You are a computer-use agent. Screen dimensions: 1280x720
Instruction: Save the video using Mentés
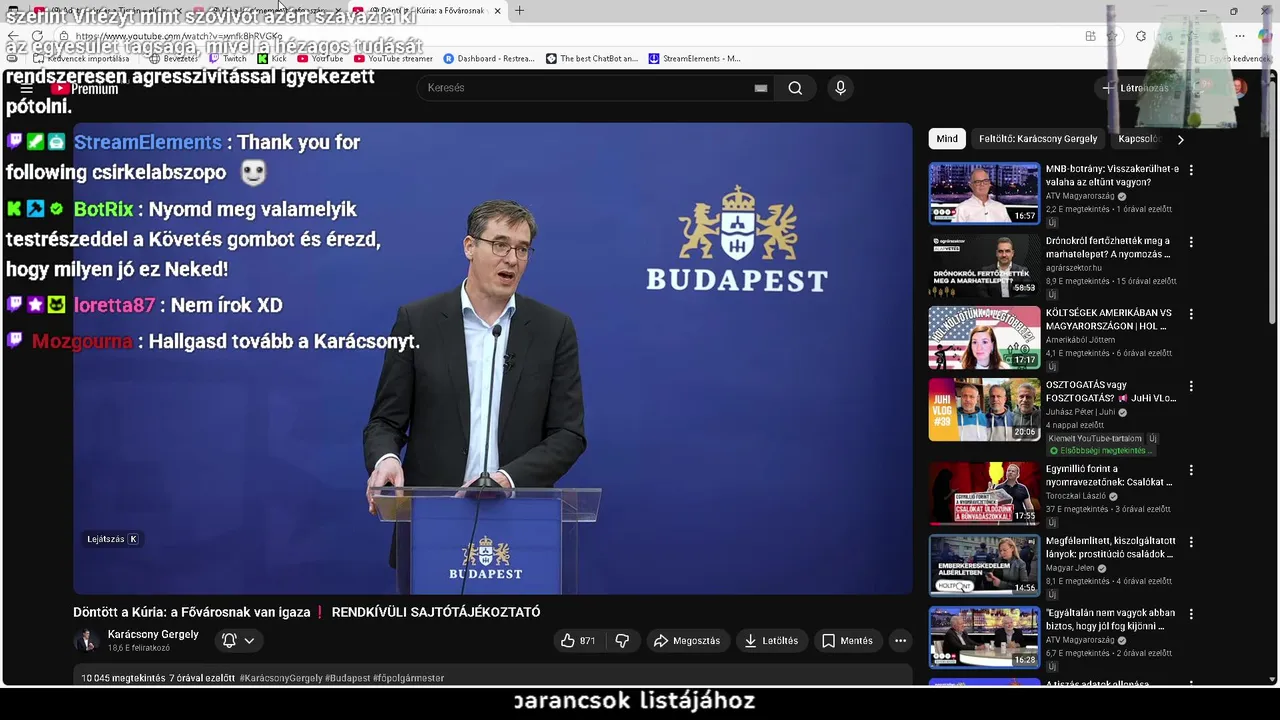point(847,641)
